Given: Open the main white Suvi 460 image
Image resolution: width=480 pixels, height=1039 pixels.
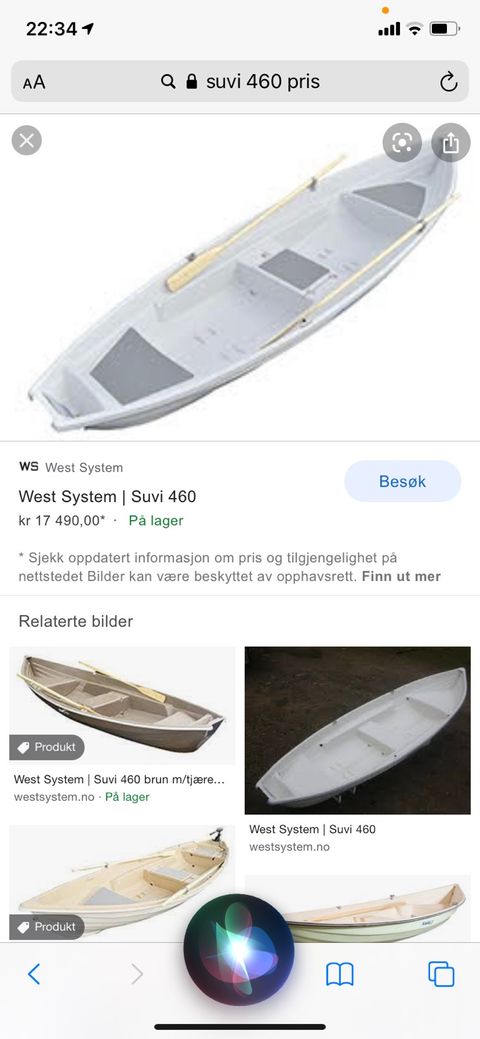Looking at the screenshot, I should coord(240,278).
